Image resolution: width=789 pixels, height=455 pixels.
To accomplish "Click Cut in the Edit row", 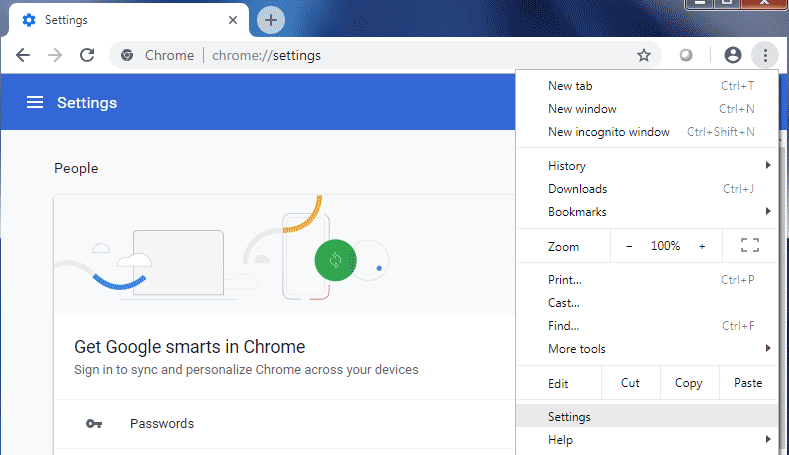I will pyautogui.click(x=630, y=383).
